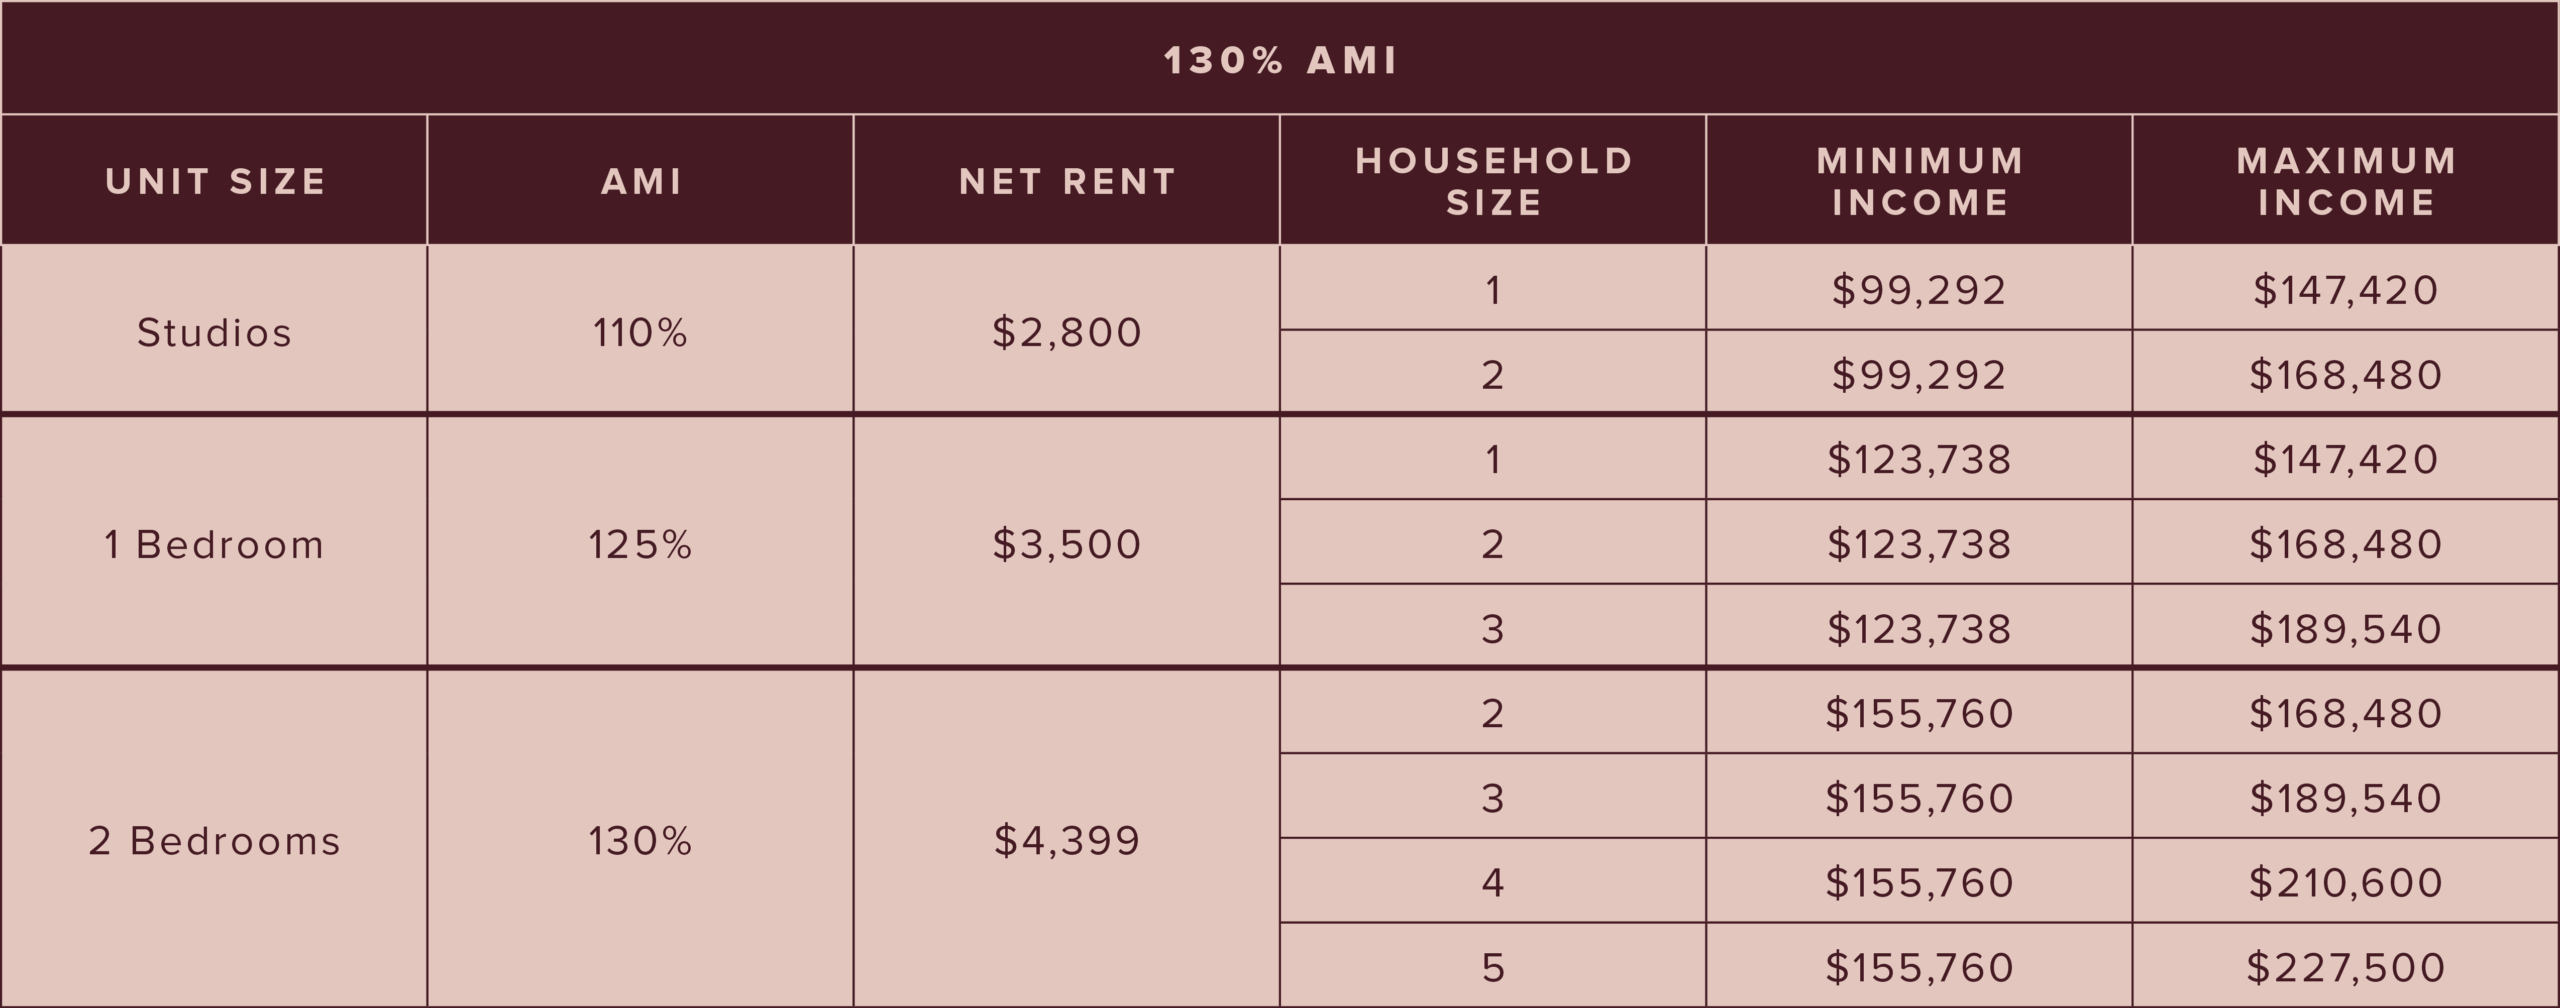Viewport: 2560px width, 1008px height.
Task: Select the $3,500 net rent cell
Action: (x=1067, y=544)
